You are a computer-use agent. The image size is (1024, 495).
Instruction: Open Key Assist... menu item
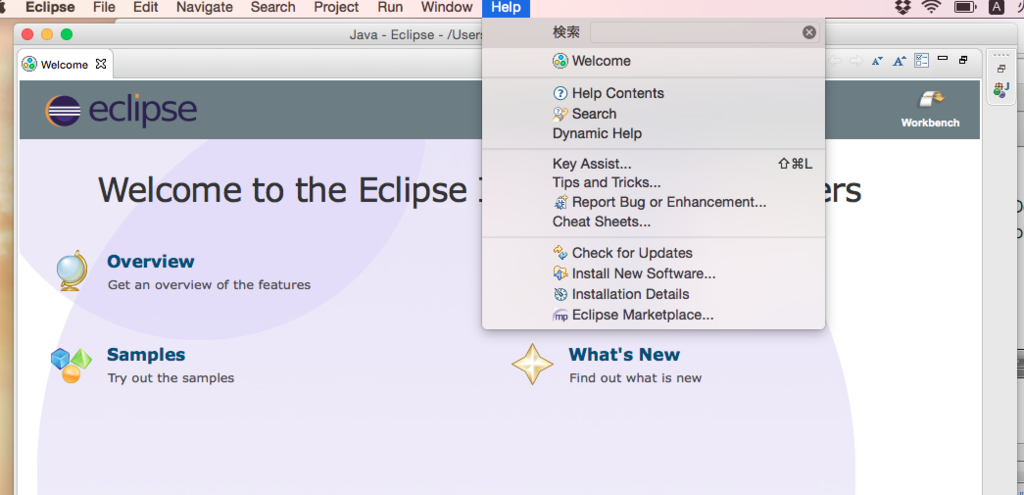coord(653,164)
